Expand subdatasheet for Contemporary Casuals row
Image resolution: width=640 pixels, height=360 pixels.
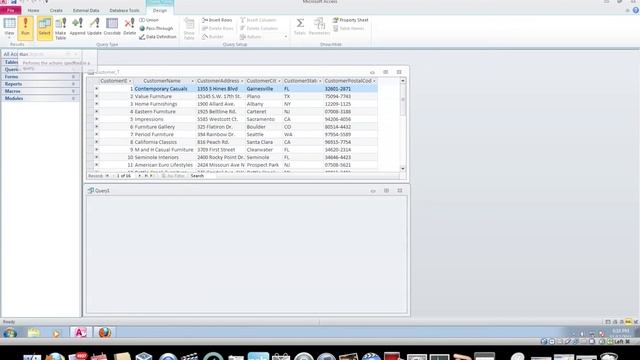pyautogui.click(x=97, y=89)
